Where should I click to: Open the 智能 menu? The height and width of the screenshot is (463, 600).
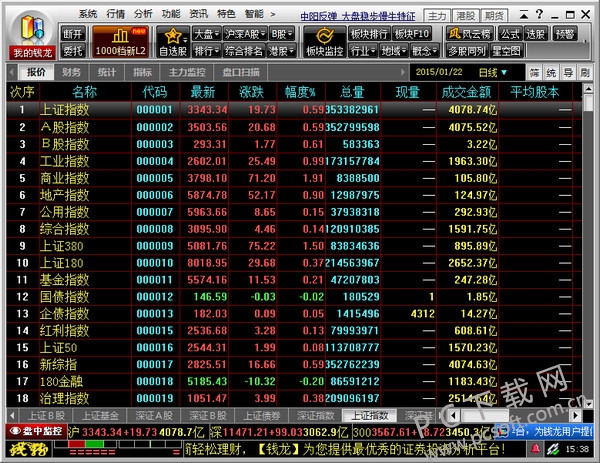[x=254, y=15]
